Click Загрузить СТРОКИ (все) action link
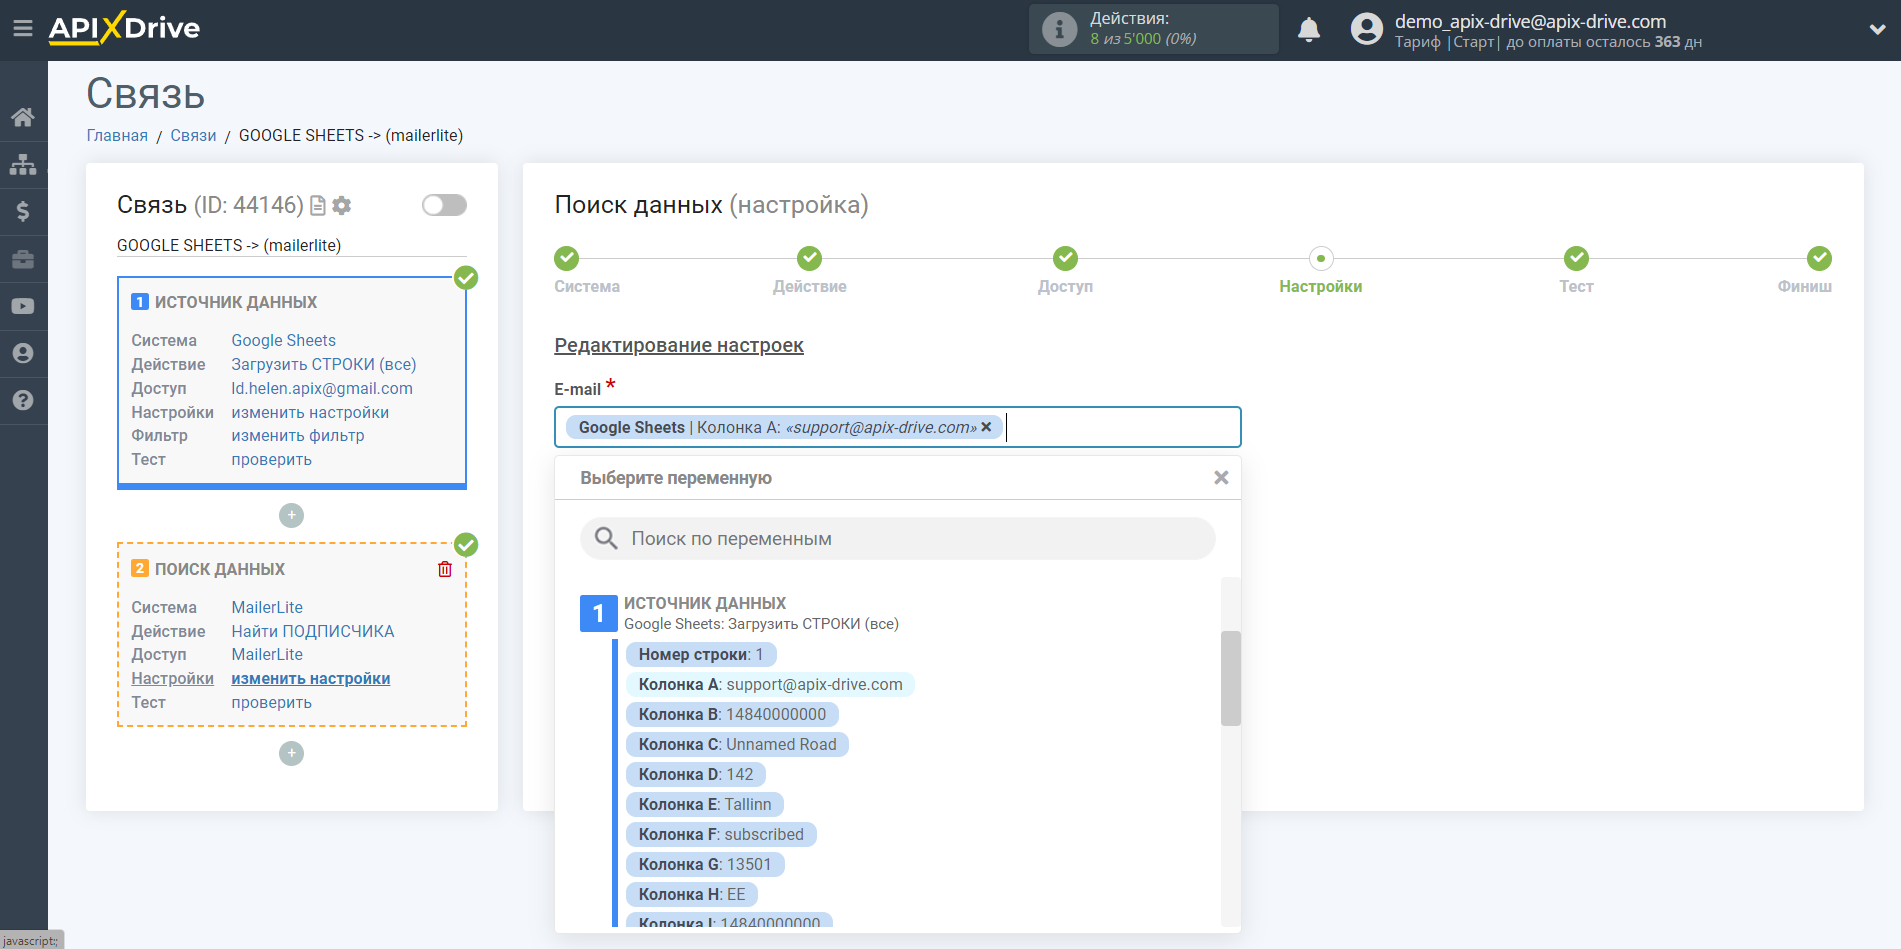Image resolution: width=1901 pixels, height=949 pixels. point(324,364)
